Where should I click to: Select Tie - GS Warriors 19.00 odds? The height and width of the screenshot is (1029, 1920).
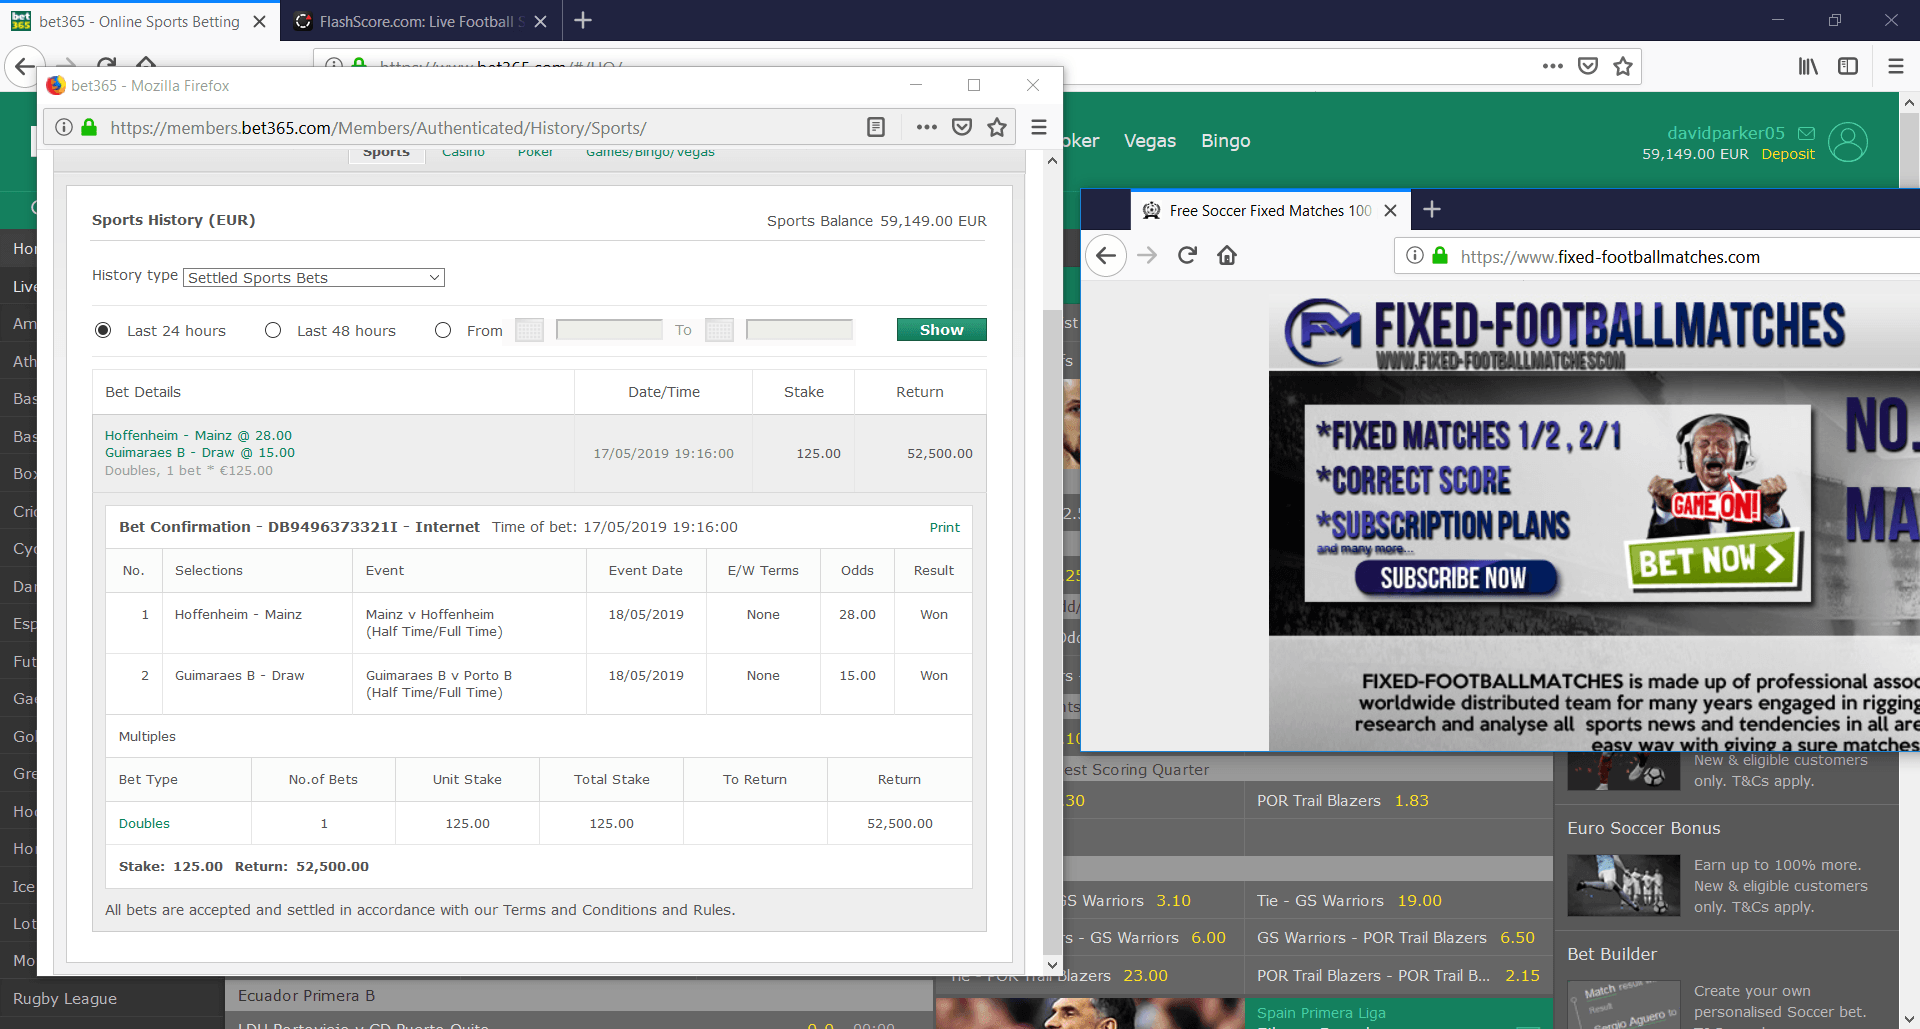tap(1398, 901)
